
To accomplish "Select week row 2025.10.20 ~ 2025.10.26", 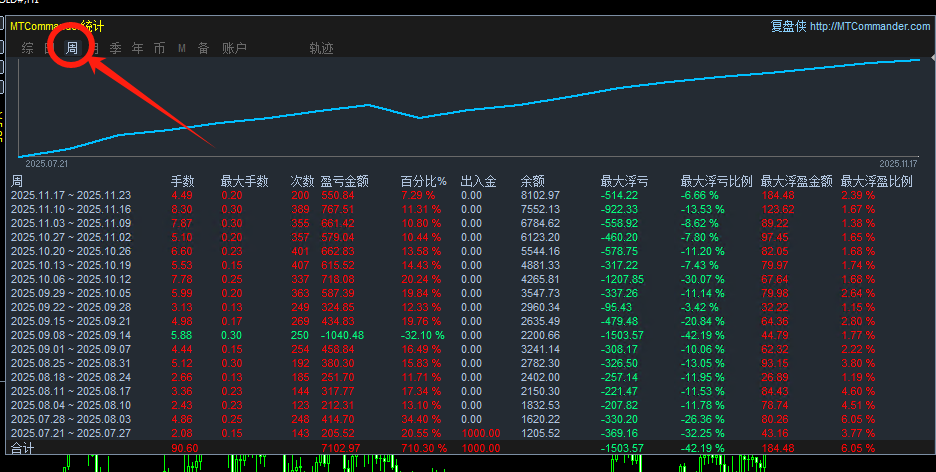I will point(468,251).
